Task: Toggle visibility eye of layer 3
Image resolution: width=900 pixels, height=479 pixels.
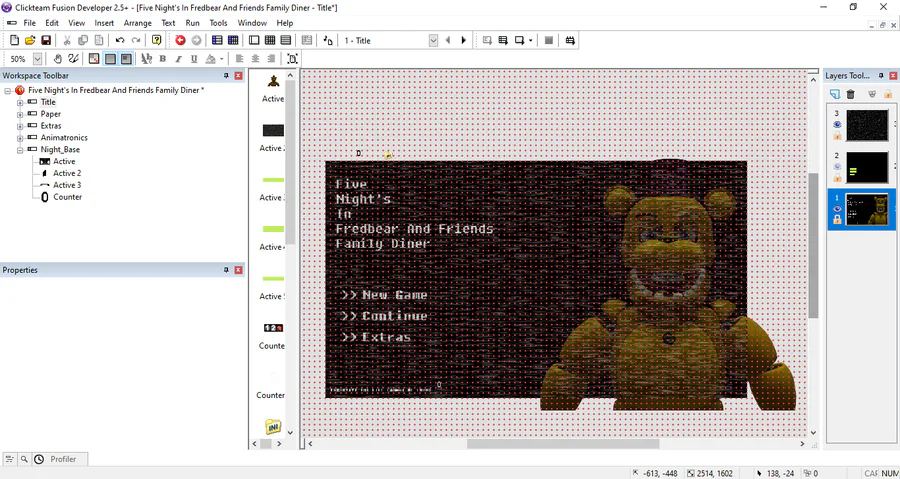Action: click(x=837, y=124)
